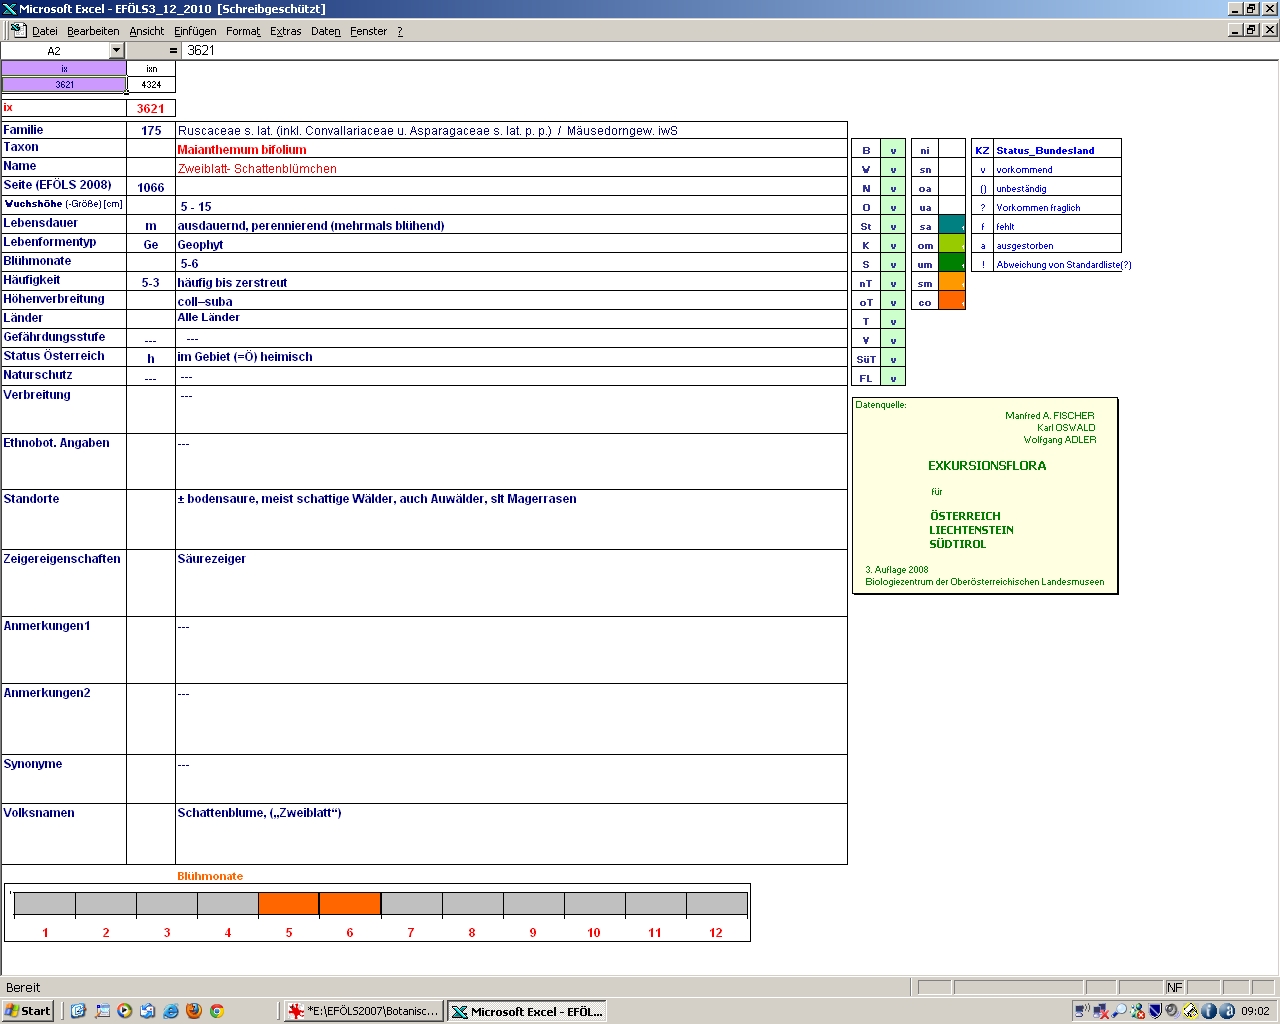Viewport: 1280px width, 1024px height.
Task: Click the Microsoft Excel - EFÖL... taskbar button
Action: click(526, 1011)
